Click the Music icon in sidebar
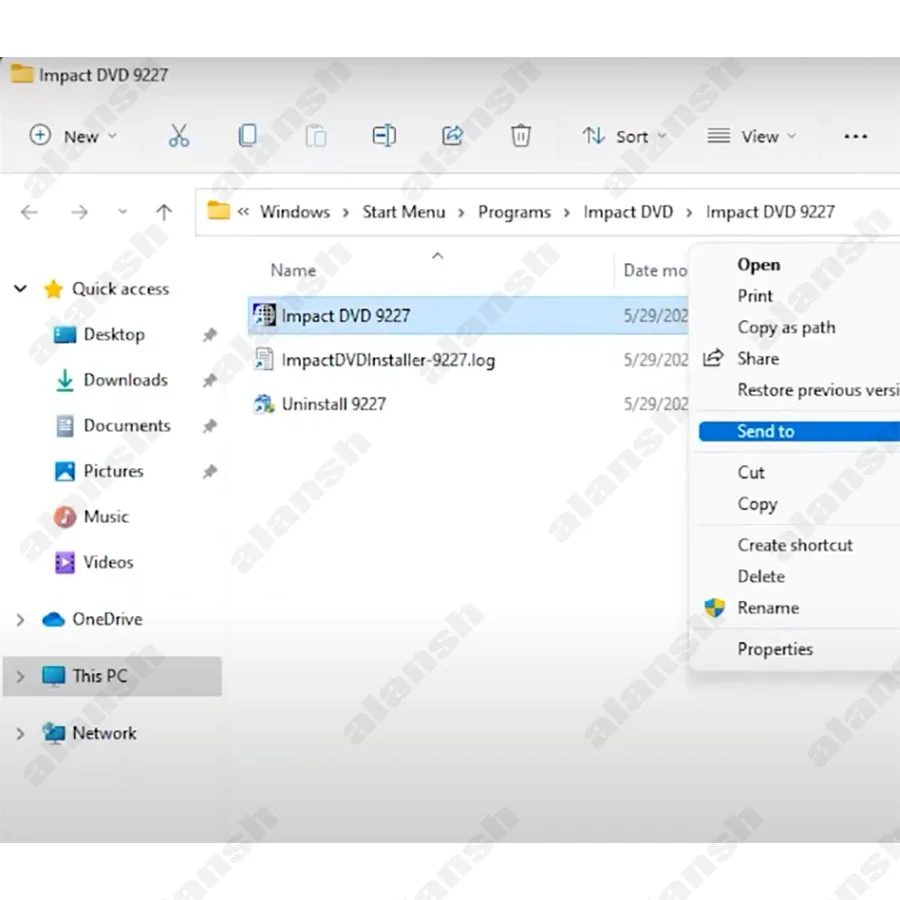This screenshot has height=900, width=900. click(65, 517)
